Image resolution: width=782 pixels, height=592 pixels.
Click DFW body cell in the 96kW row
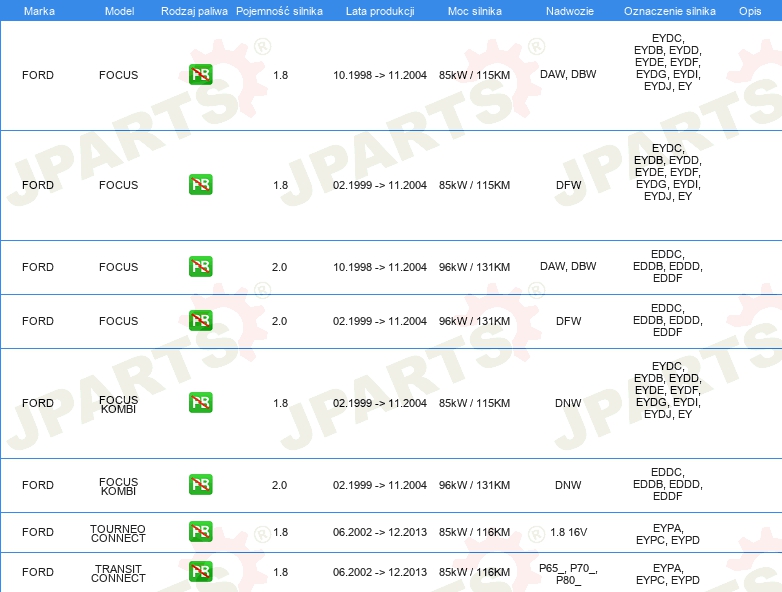(x=569, y=321)
